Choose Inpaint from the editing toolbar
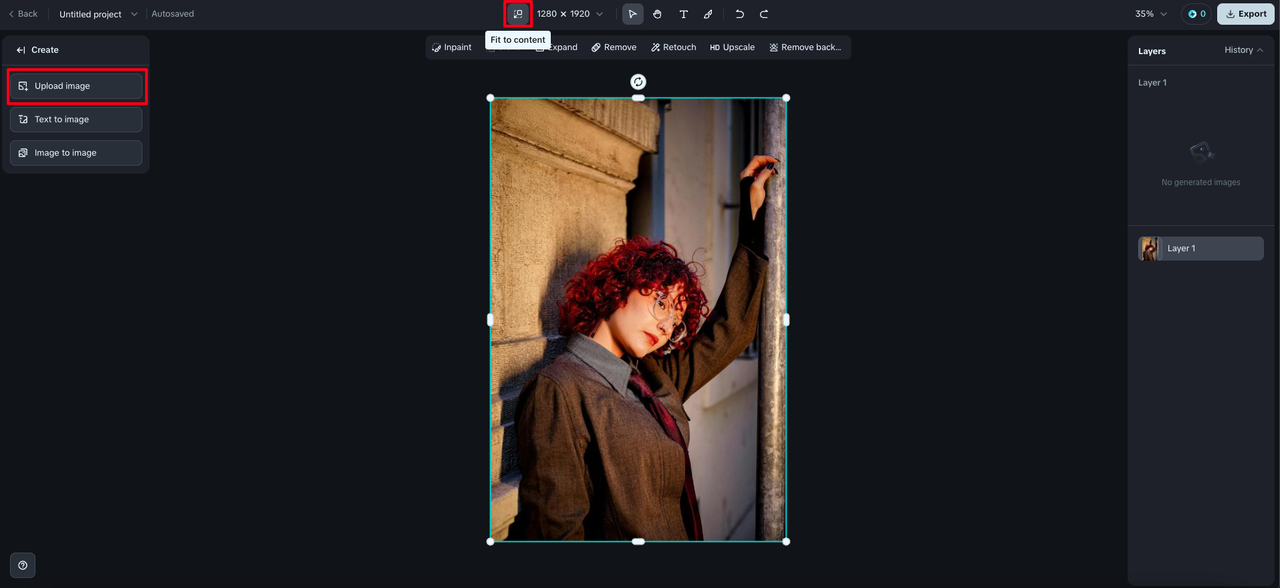The image size is (1280, 588). pyautogui.click(x=451, y=47)
